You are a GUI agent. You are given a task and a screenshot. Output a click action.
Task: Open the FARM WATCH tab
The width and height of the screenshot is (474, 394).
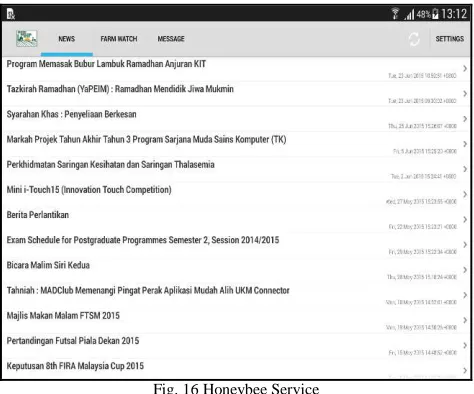[x=119, y=39]
